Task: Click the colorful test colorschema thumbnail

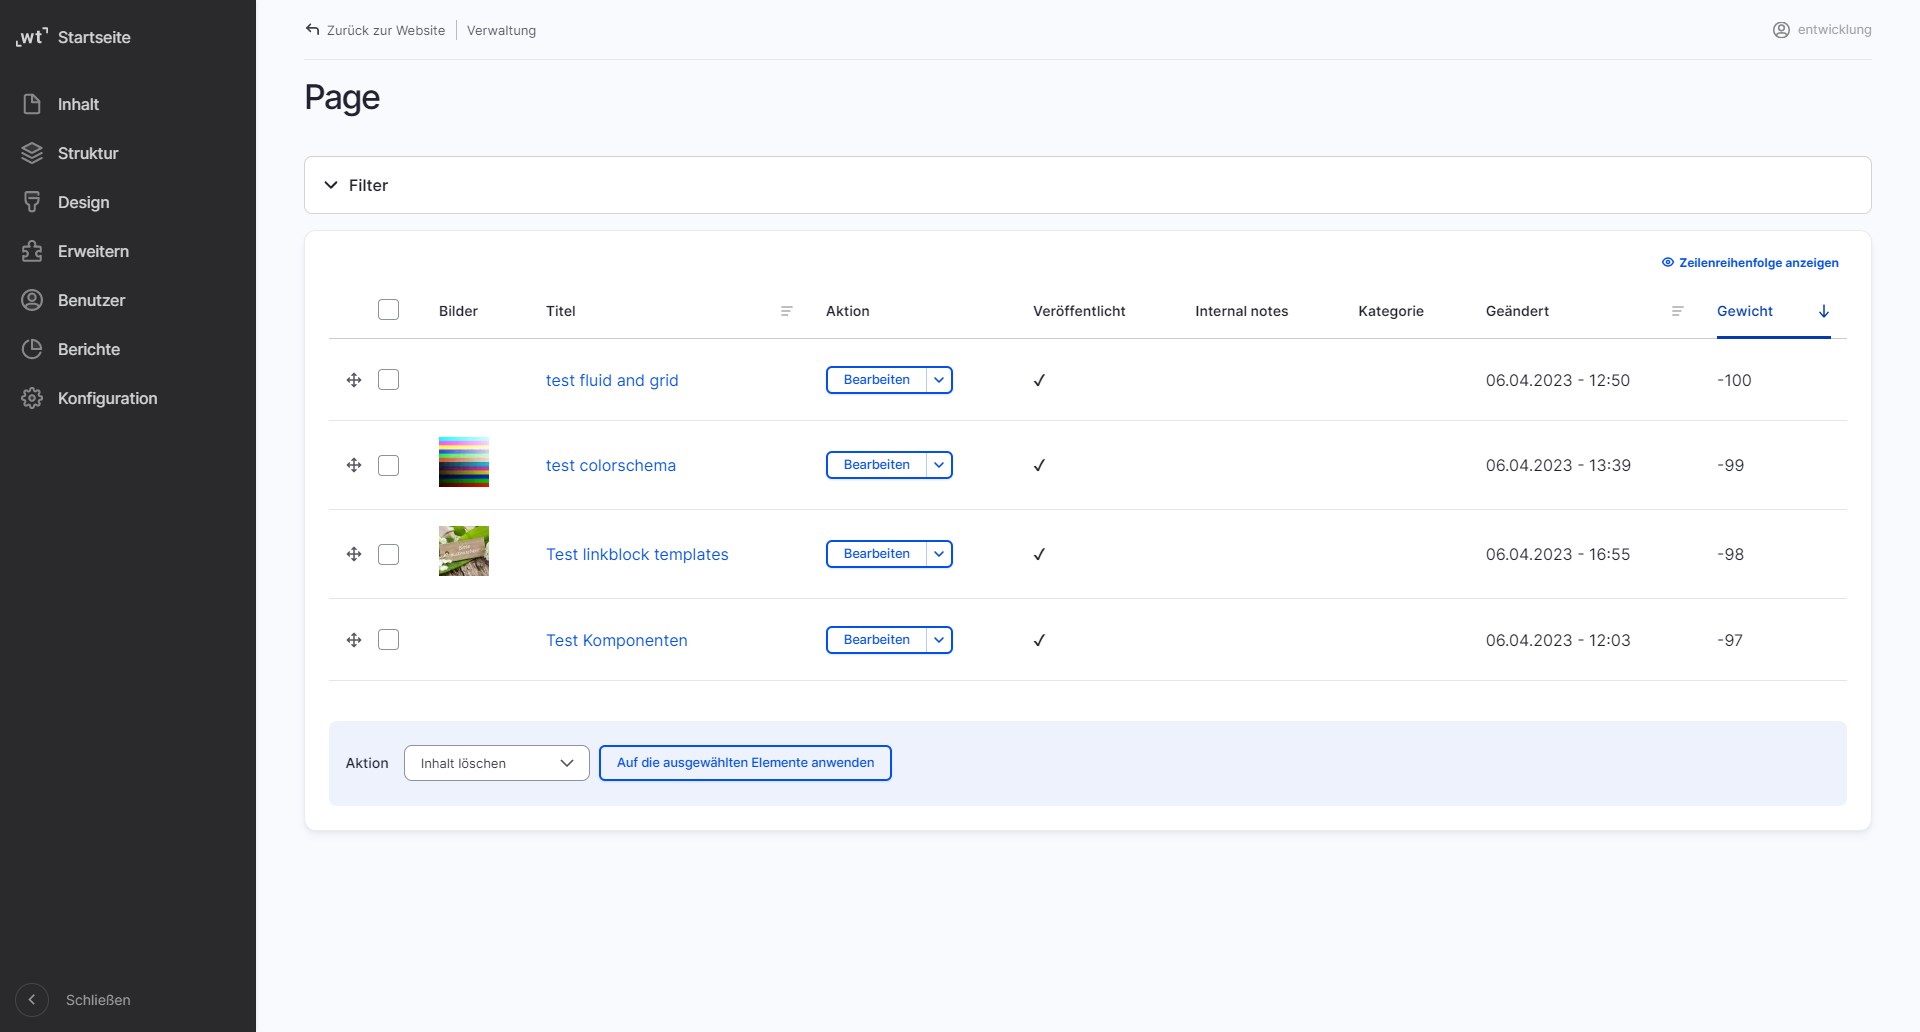Action: (463, 462)
